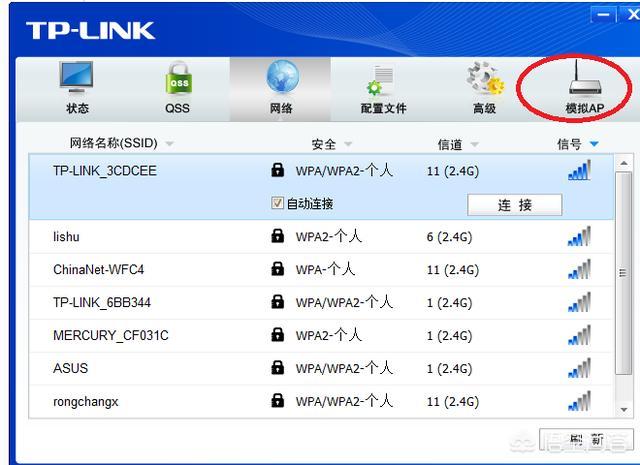Open the QSS lock icon
The image size is (640, 465).
(x=177, y=80)
